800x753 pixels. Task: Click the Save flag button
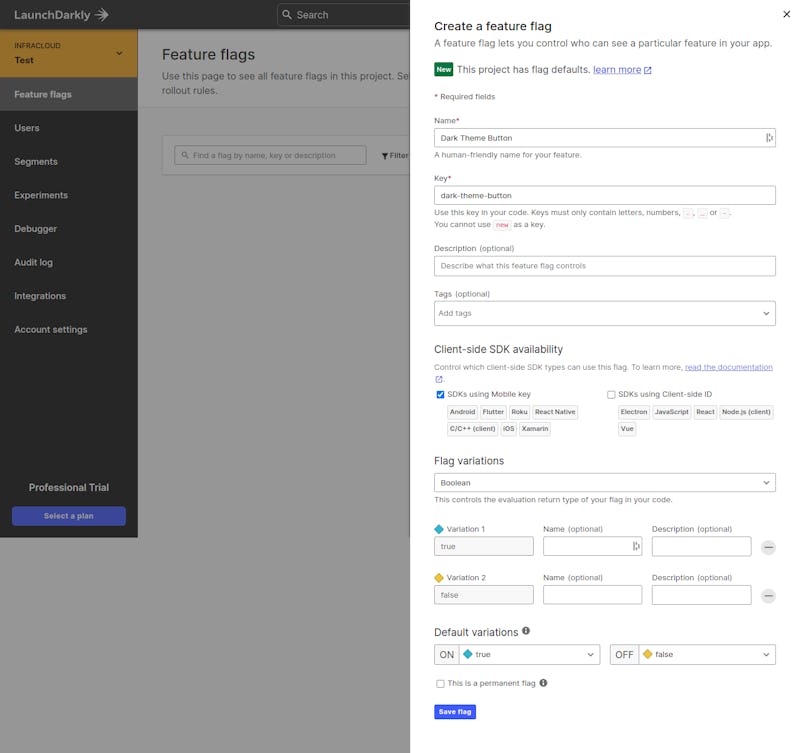(455, 711)
